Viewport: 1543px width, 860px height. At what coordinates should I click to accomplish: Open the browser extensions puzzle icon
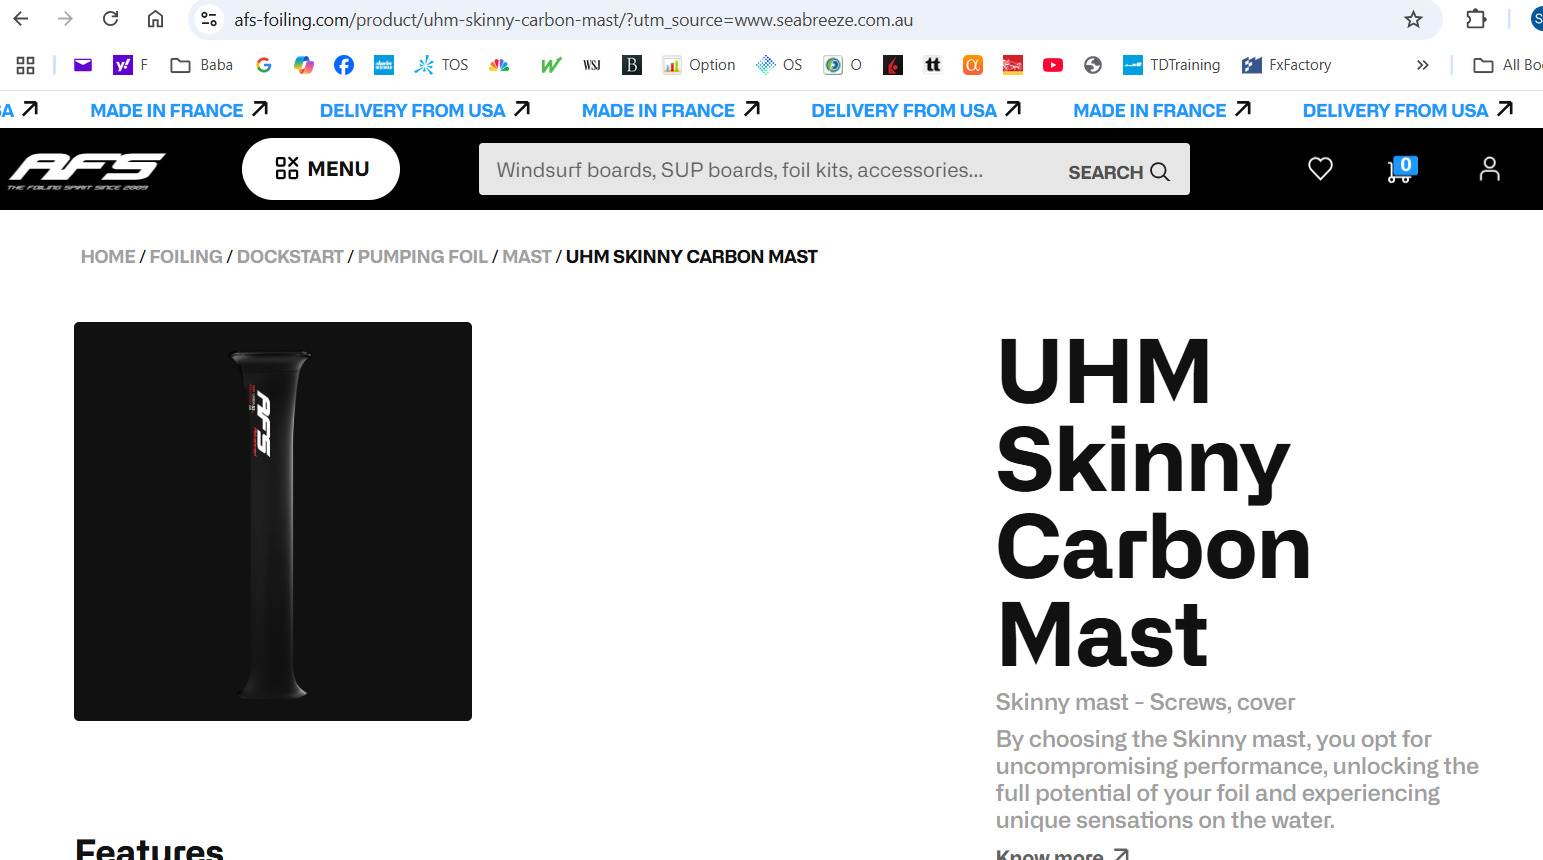[1476, 19]
